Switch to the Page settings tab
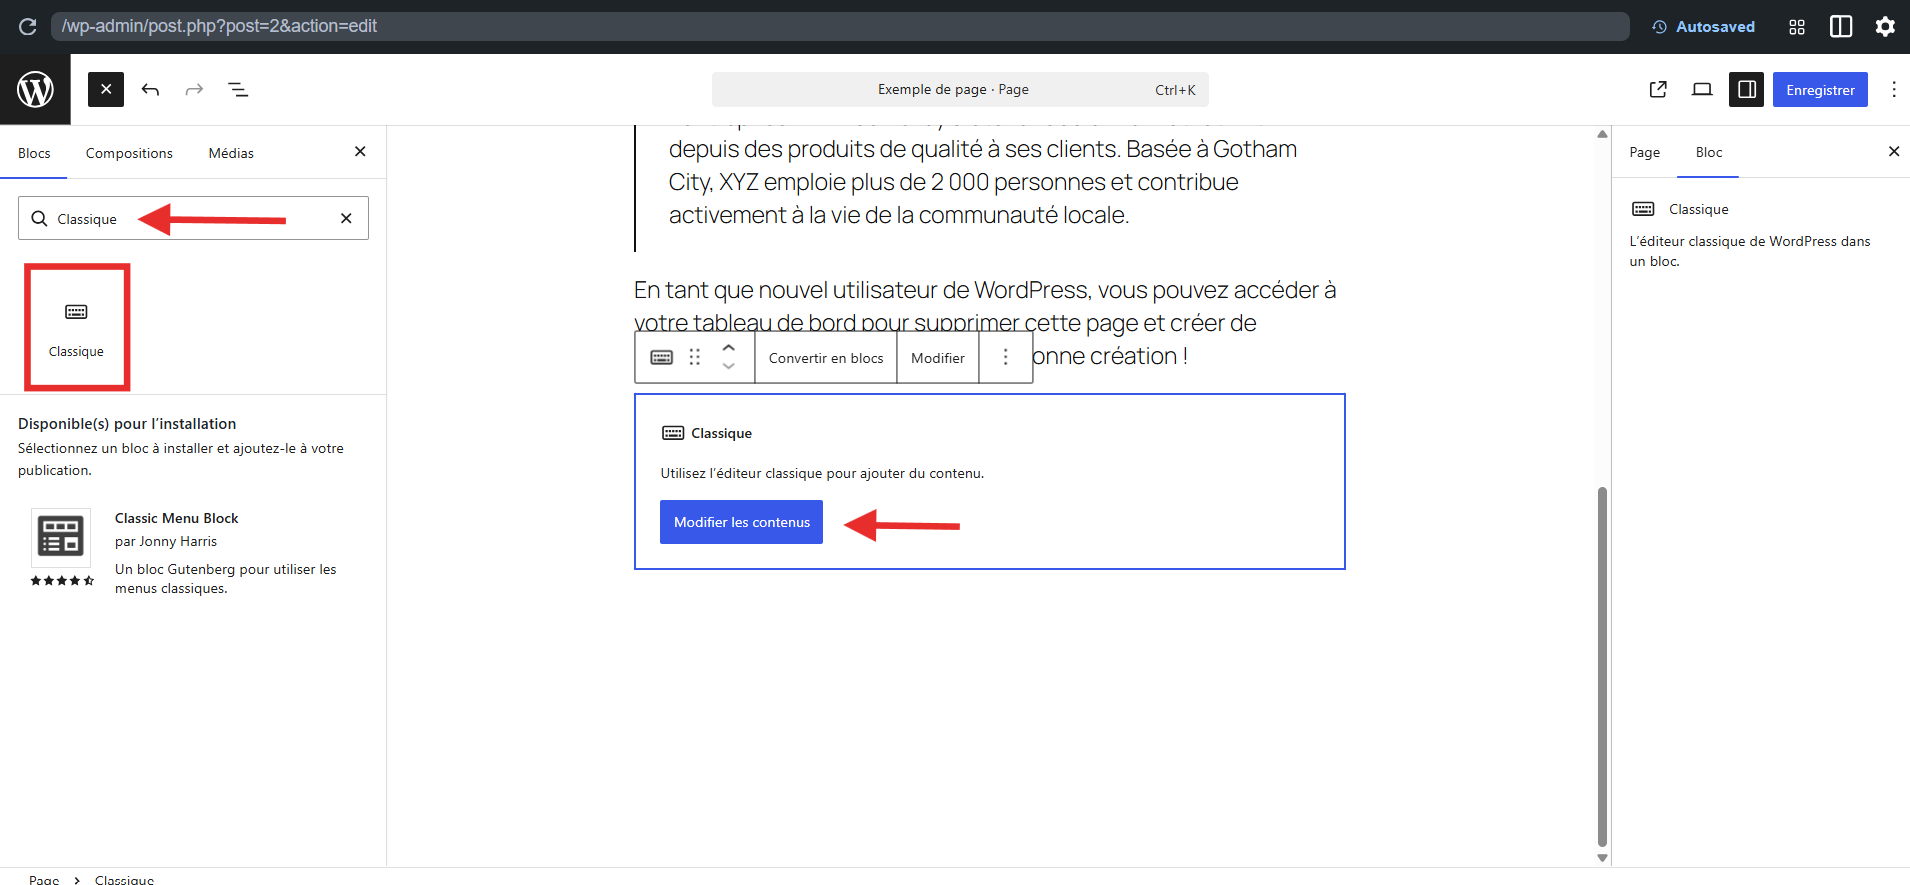 [x=1644, y=152]
